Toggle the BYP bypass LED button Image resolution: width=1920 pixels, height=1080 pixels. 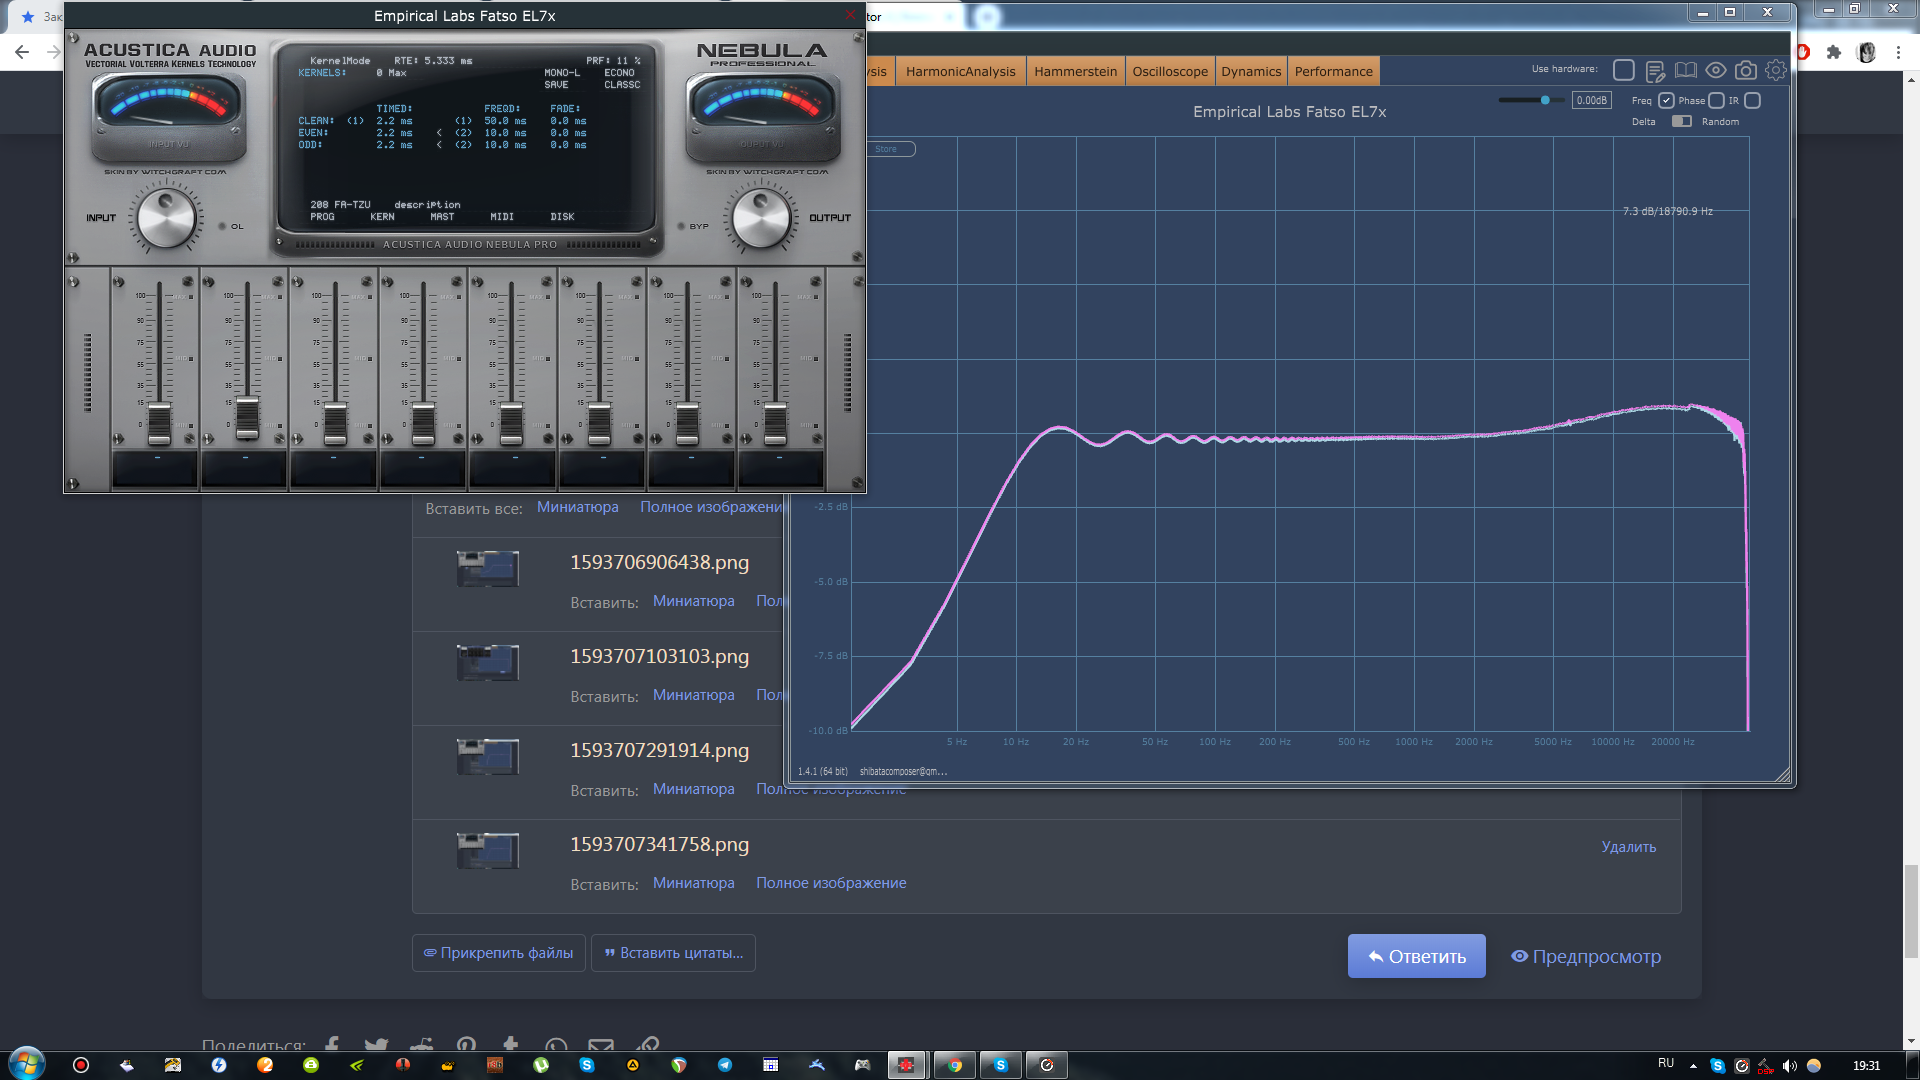[x=682, y=226]
